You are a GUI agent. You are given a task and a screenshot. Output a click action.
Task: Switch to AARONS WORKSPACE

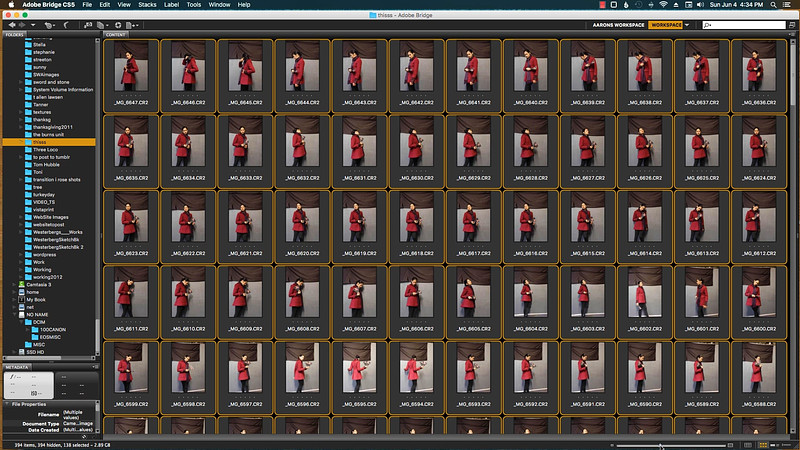coord(617,23)
